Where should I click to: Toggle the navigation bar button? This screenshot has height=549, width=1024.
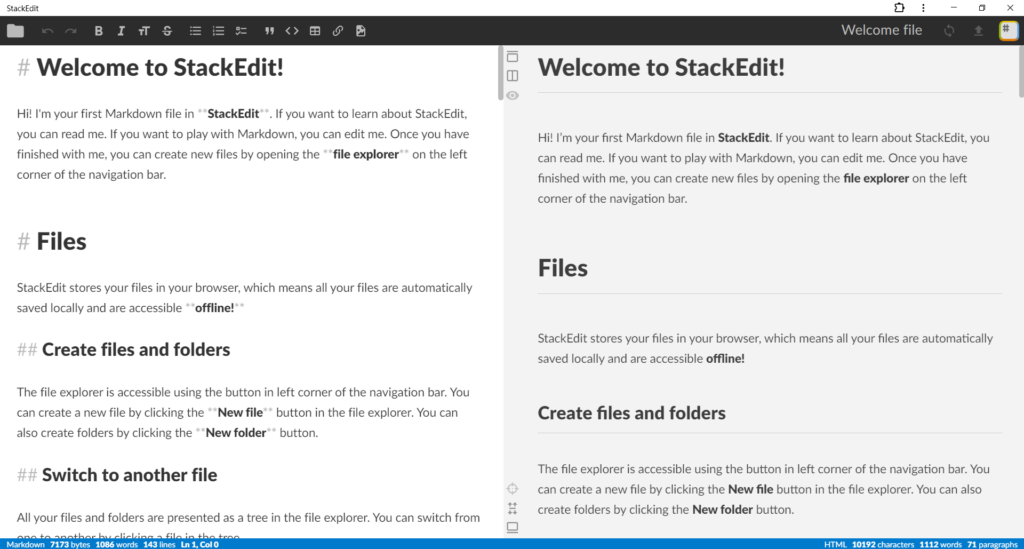[x=513, y=56]
